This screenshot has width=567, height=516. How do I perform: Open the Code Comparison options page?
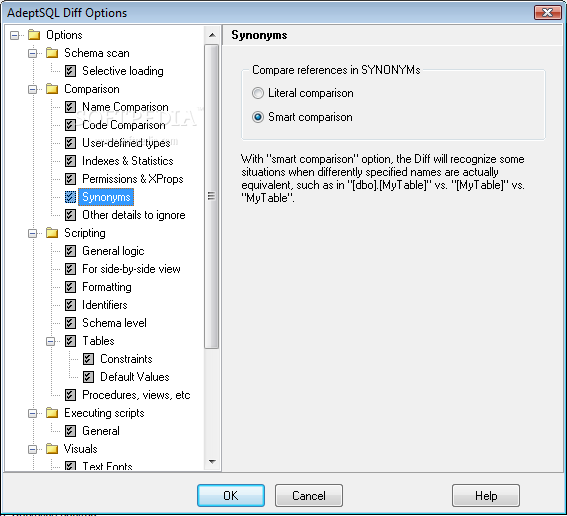click(124, 125)
